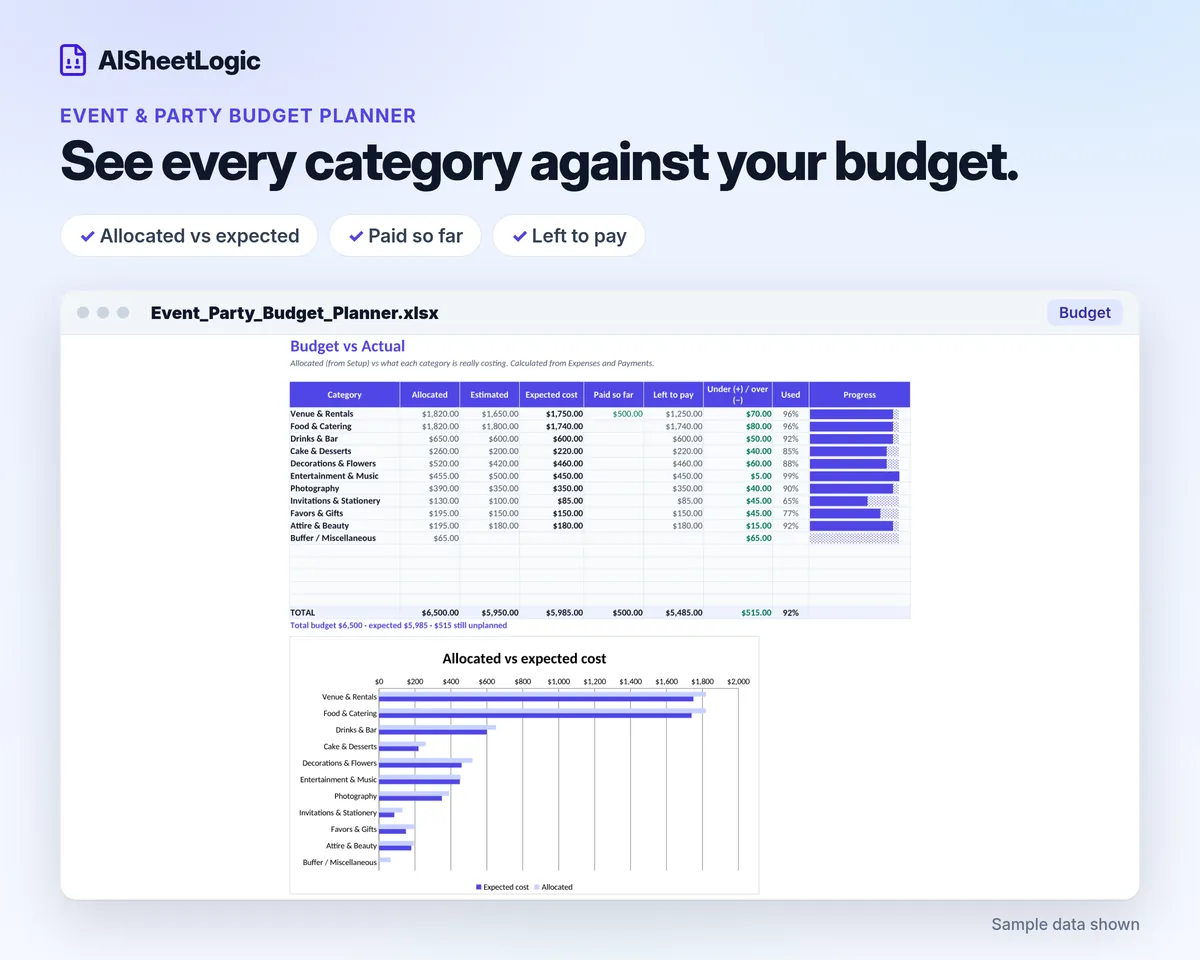The height and width of the screenshot is (960, 1200).
Task: Click the Budget vs Actual heading
Action: pyautogui.click(x=347, y=346)
